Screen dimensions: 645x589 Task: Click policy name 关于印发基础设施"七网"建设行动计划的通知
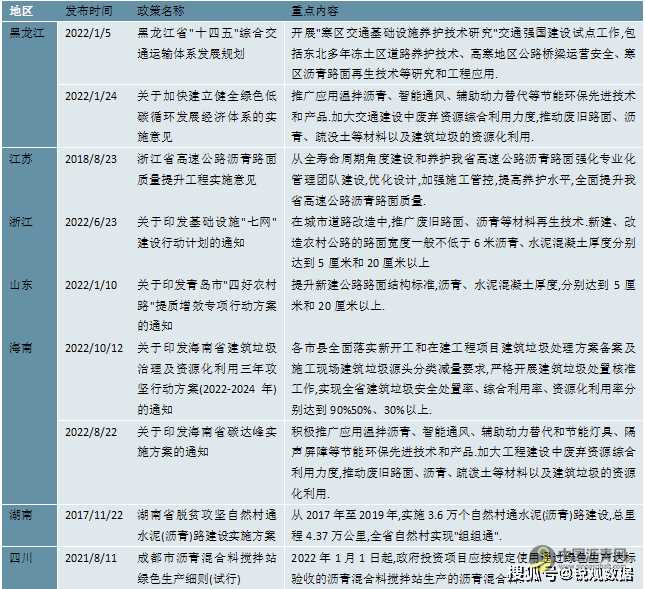click(207, 232)
